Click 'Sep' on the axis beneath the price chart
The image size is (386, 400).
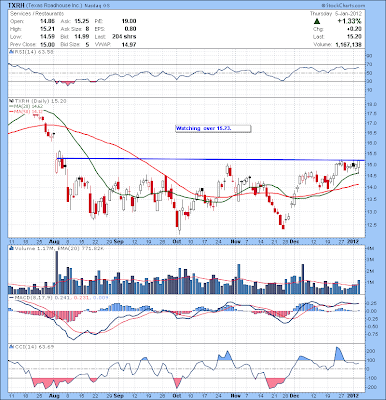(x=118, y=241)
